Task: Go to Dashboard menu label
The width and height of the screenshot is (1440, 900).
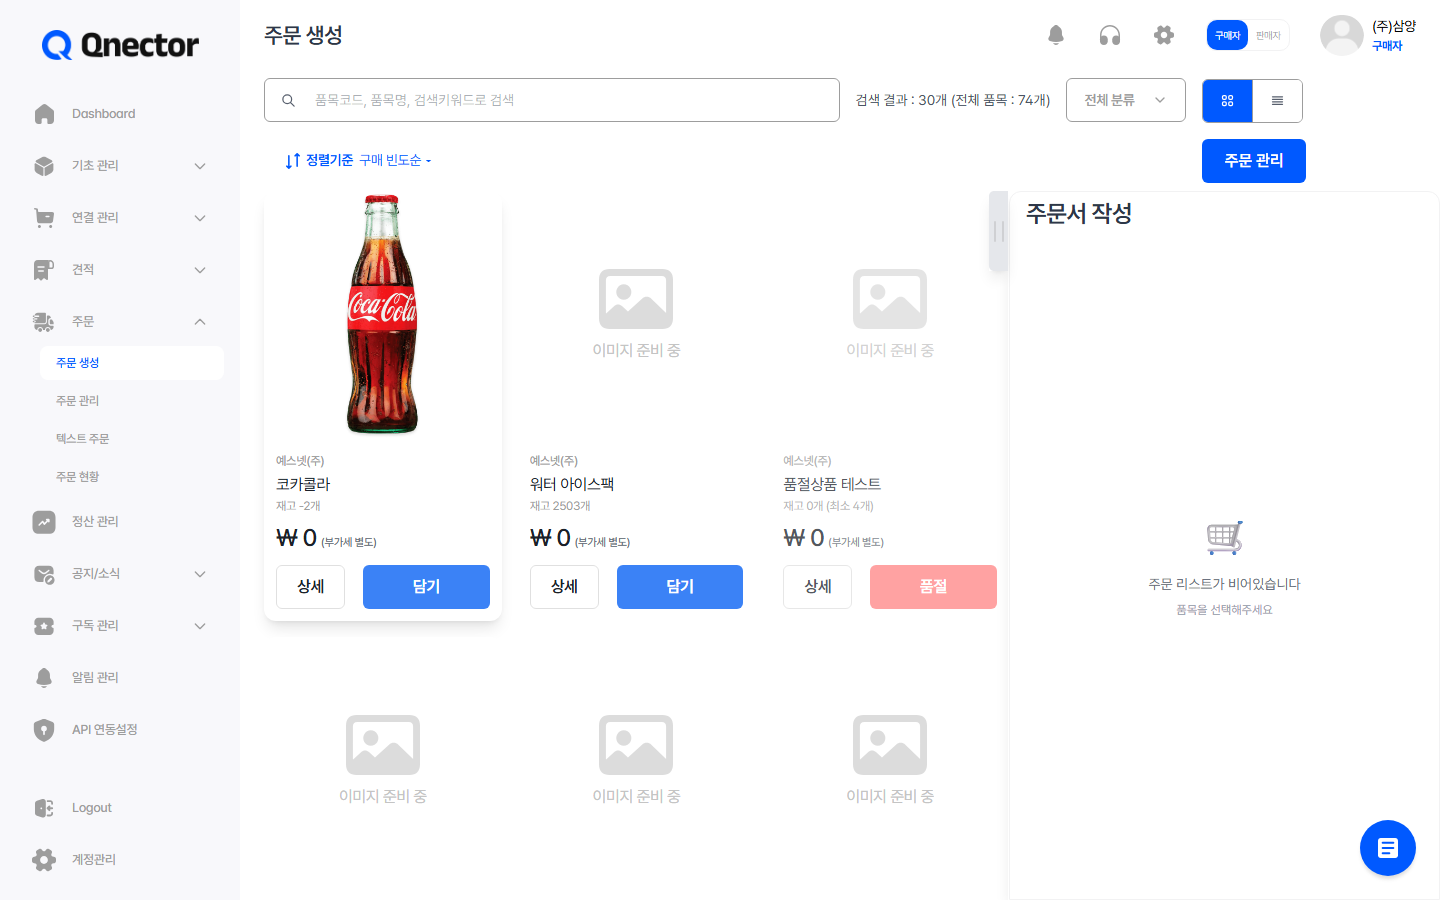Action: [x=103, y=114]
